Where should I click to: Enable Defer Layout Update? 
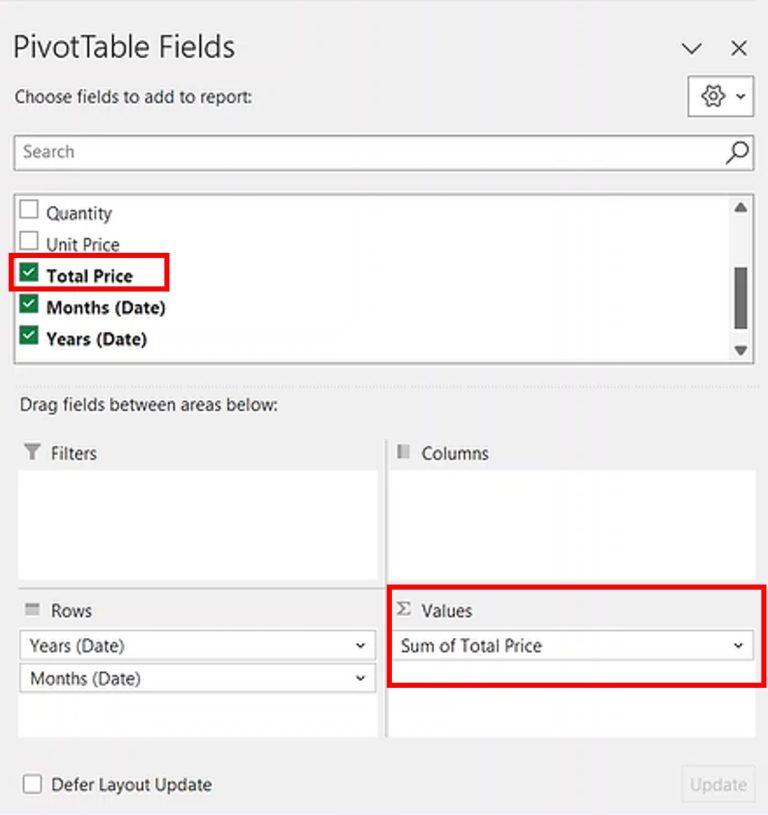click(33, 785)
